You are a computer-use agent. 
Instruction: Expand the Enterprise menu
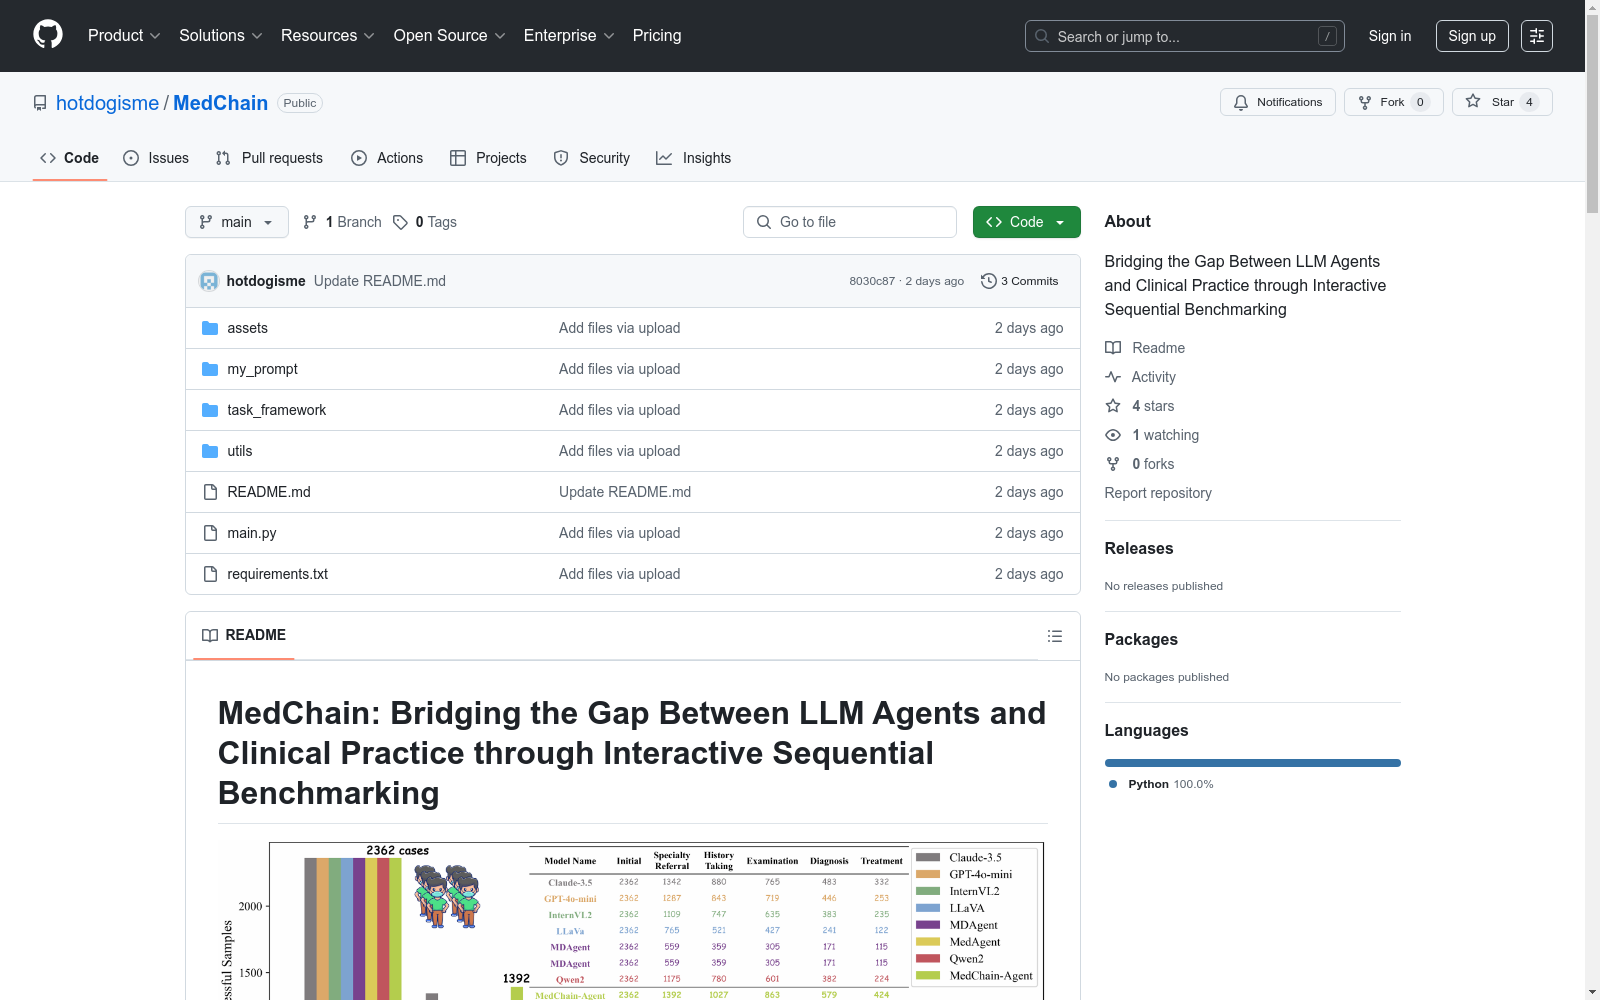pos(569,36)
